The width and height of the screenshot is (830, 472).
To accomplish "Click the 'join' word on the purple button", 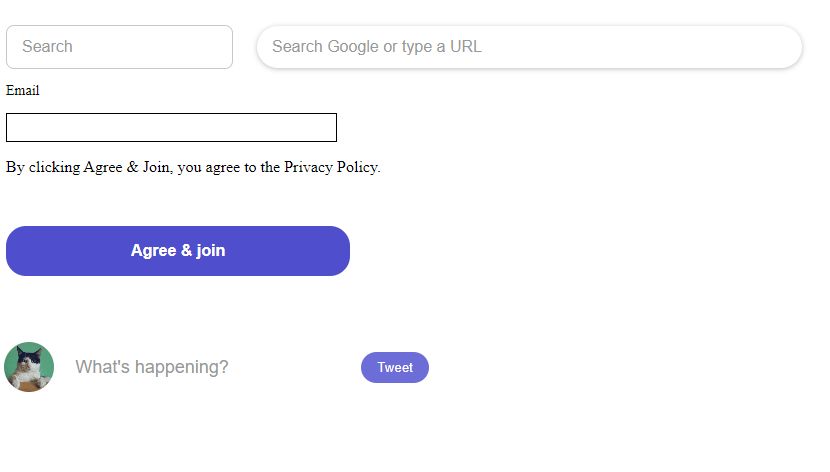I will (211, 251).
